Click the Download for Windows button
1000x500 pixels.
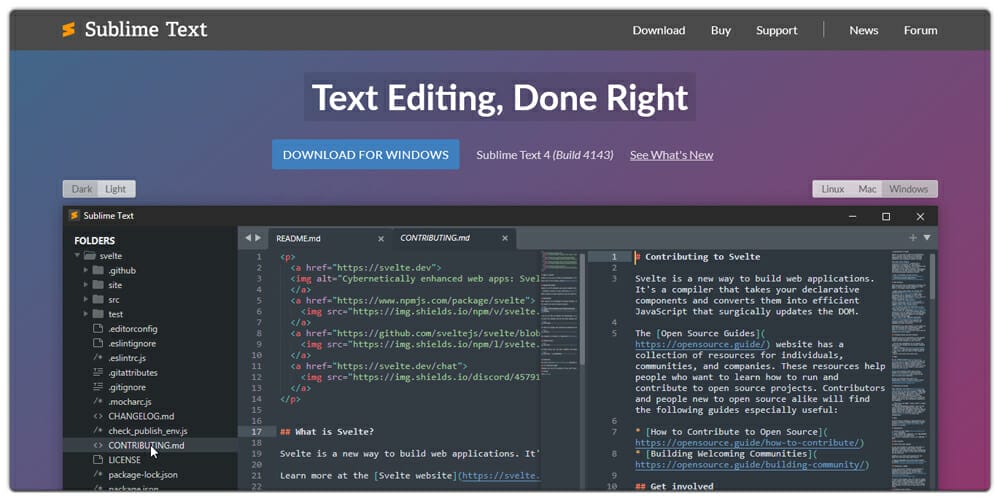pyautogui.click(x=365, y=154)
